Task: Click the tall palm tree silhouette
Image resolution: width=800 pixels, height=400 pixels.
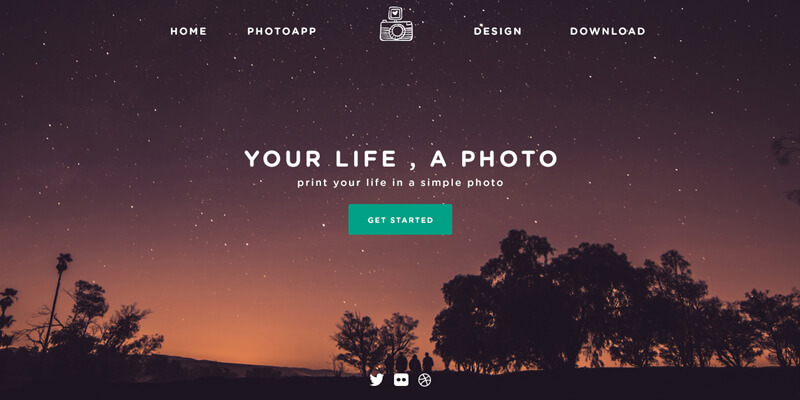Action: [56, 301]
